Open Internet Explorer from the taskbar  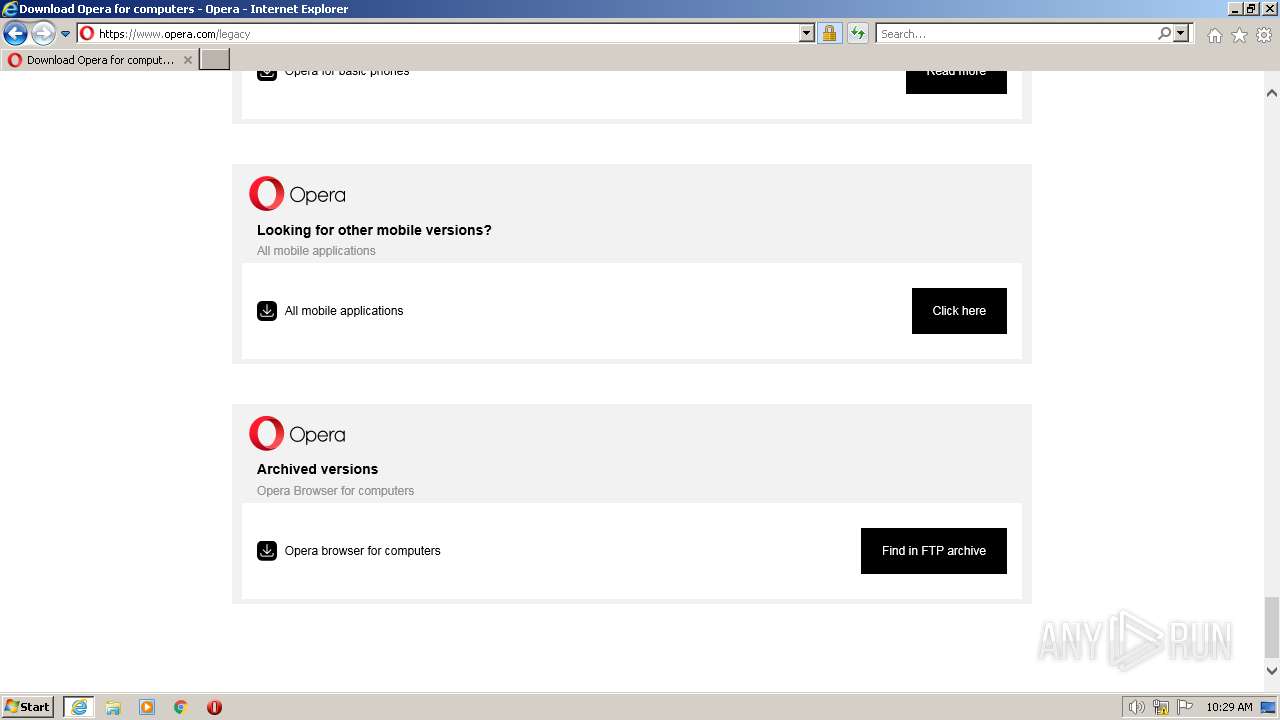(x=79, y=707)
